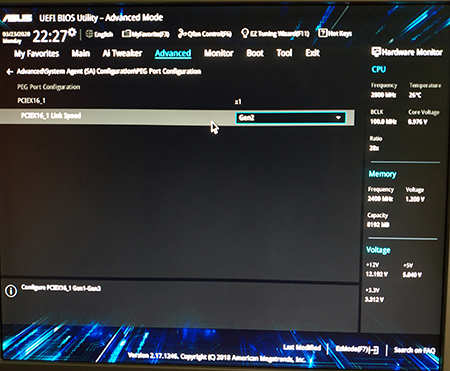Select the Exit tab

pyautogui.click(x=313, y=53)
